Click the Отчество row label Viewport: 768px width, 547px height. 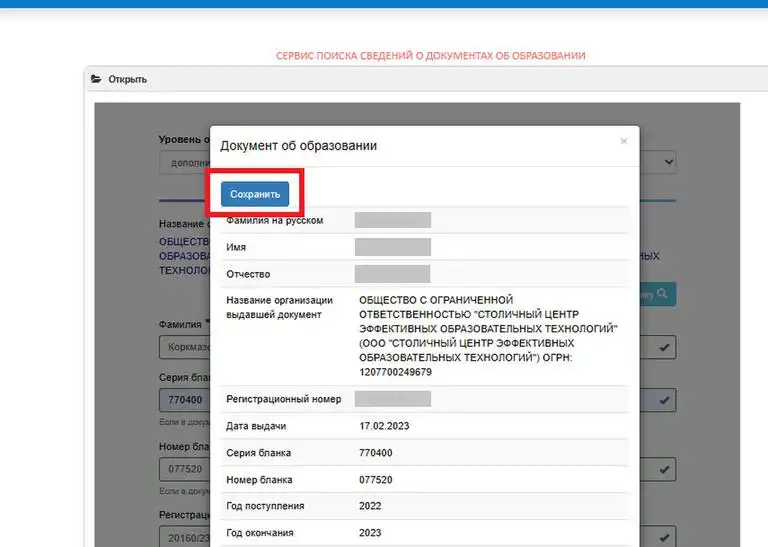pyautogui.click(x=248, y=274)
